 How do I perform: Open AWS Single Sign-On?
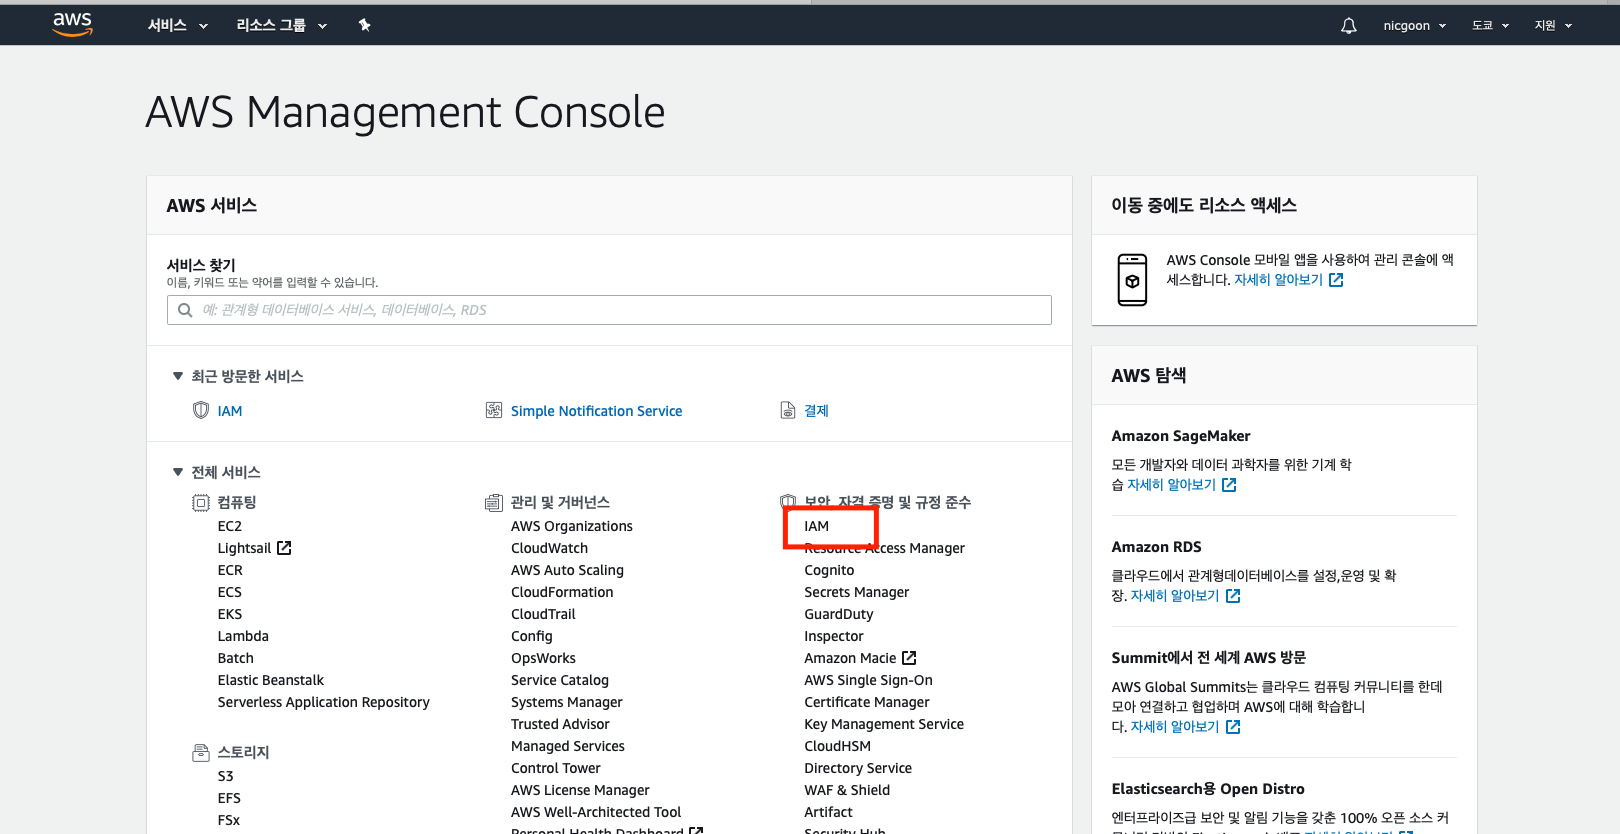tap(868, 680)
